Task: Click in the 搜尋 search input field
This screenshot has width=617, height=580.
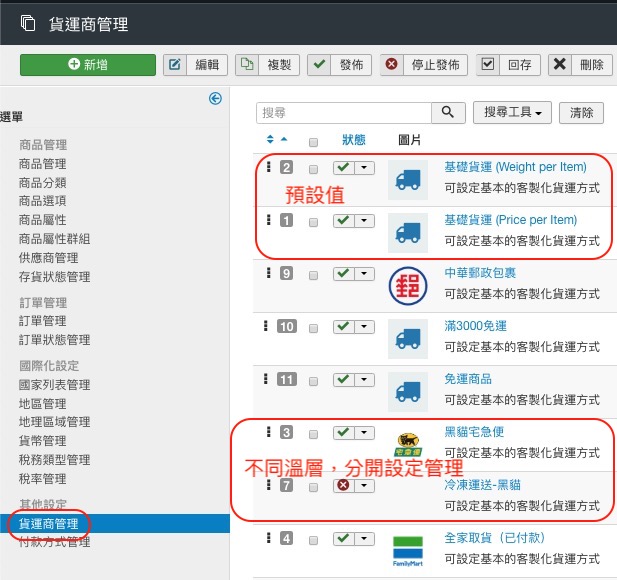Action: 343,113
